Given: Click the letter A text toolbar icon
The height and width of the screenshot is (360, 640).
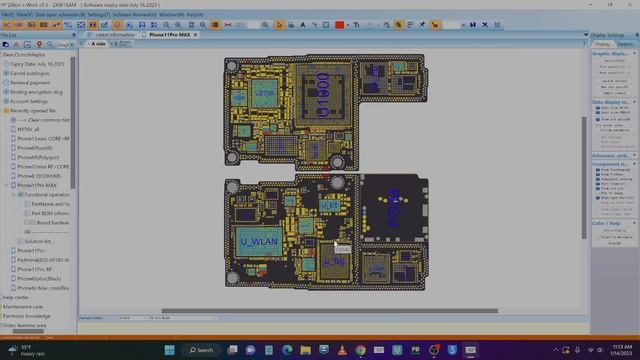Looking at the screenshot, I should click(x=302, y=25).
